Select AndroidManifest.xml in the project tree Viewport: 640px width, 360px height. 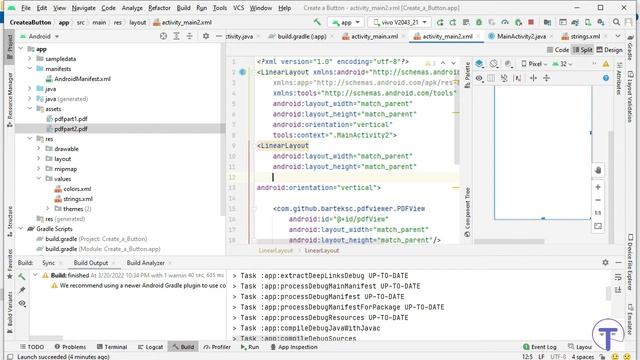82,79
